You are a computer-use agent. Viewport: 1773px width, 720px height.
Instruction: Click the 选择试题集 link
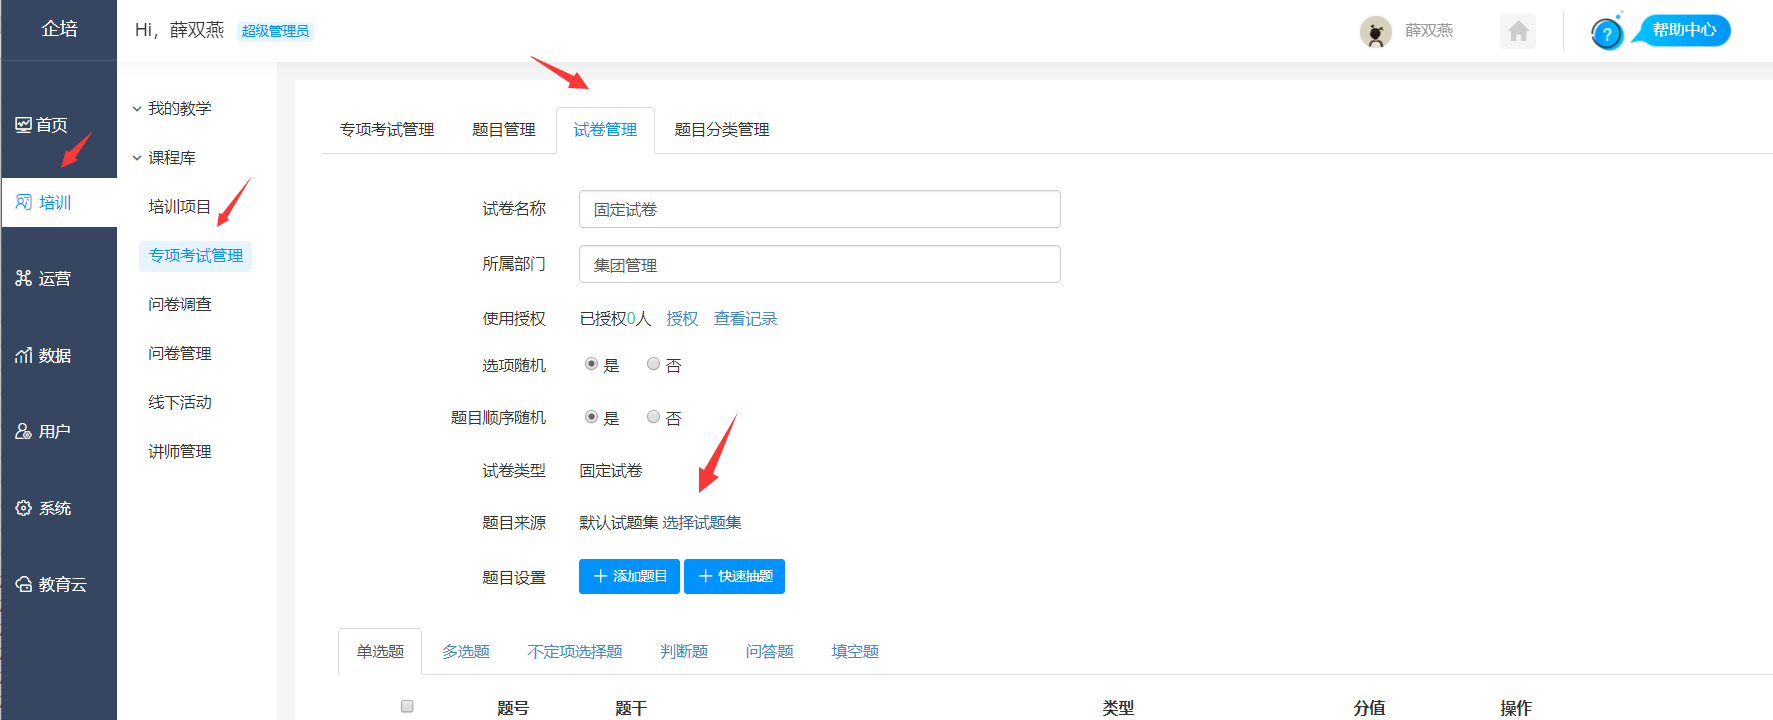click(702, 522)
